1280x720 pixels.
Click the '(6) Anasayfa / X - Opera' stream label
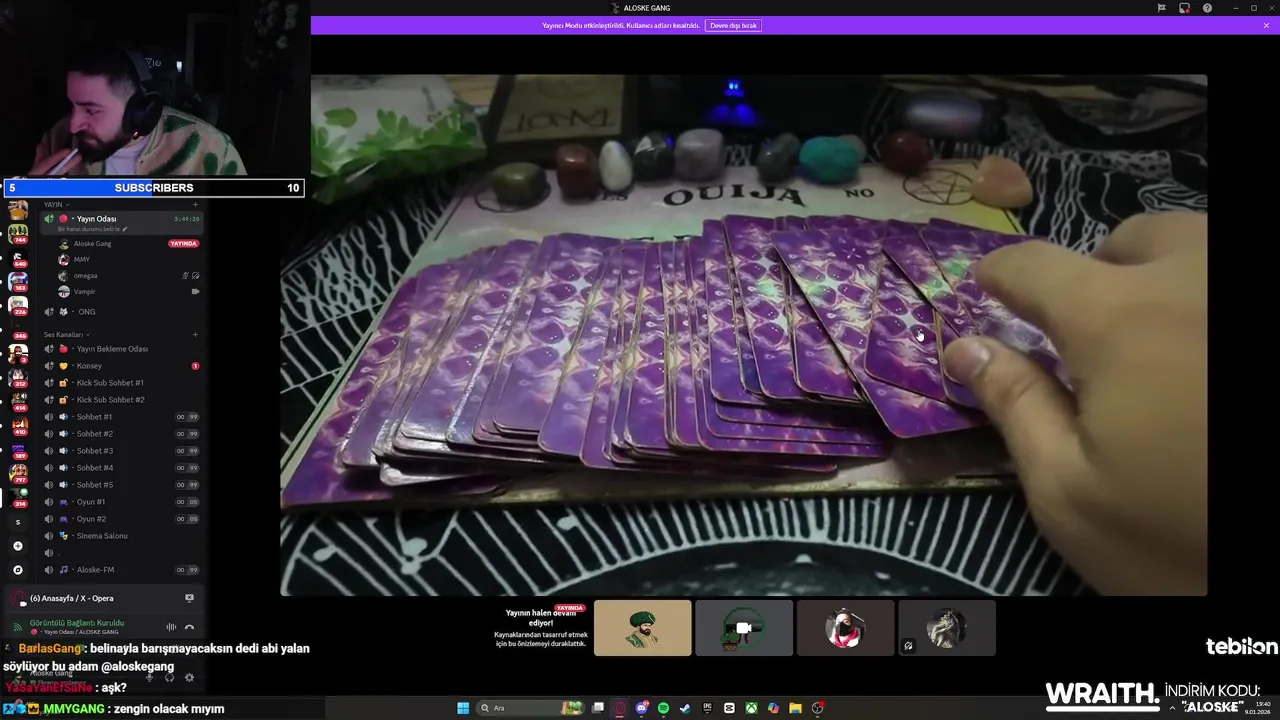(x=72, y=598)
